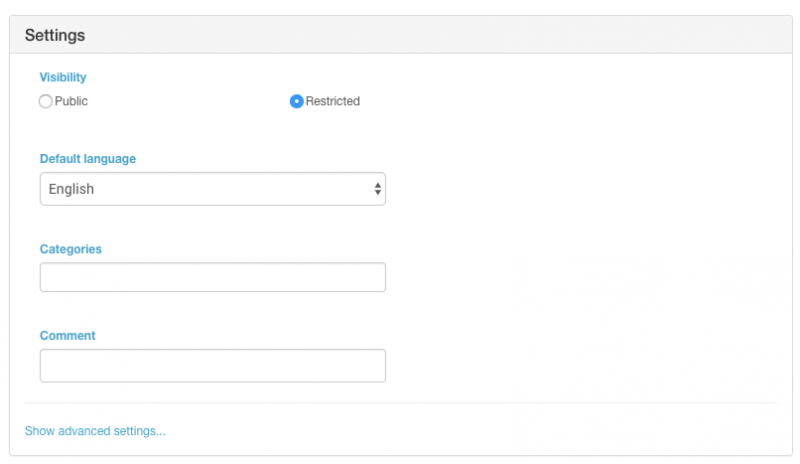800x464 pixels.
Task: Click the down arrow on language selector
Action: point(378,192)
